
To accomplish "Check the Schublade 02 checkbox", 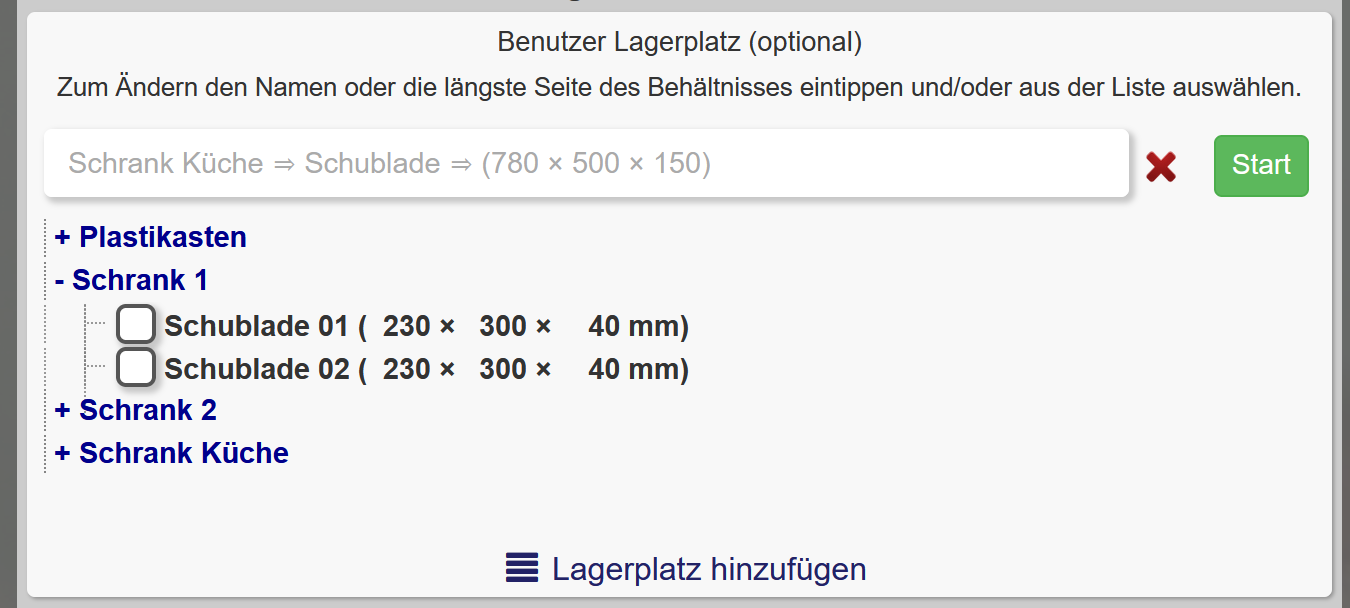I will click(x=135, y=367).
